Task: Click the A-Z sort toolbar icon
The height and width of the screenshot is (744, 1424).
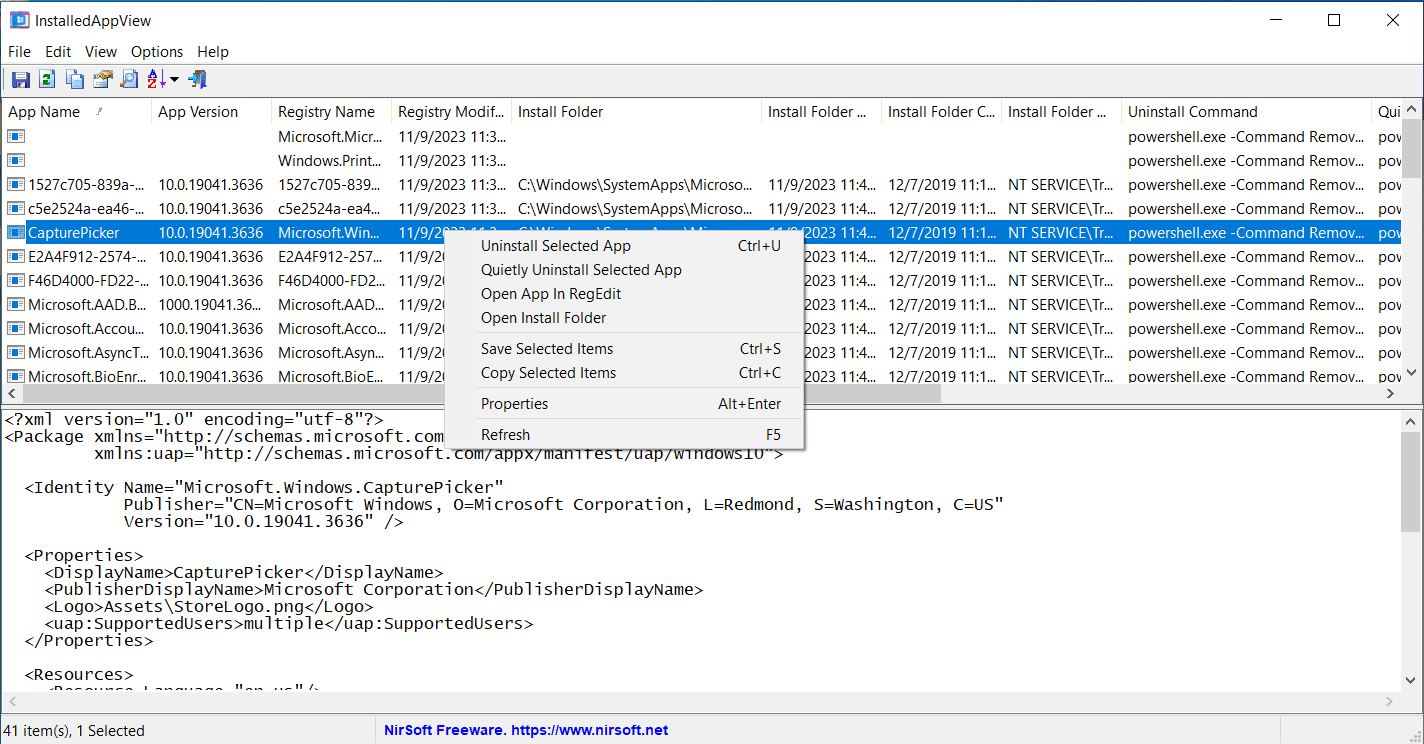Action: pyautogui.click(x=157, y=80)
